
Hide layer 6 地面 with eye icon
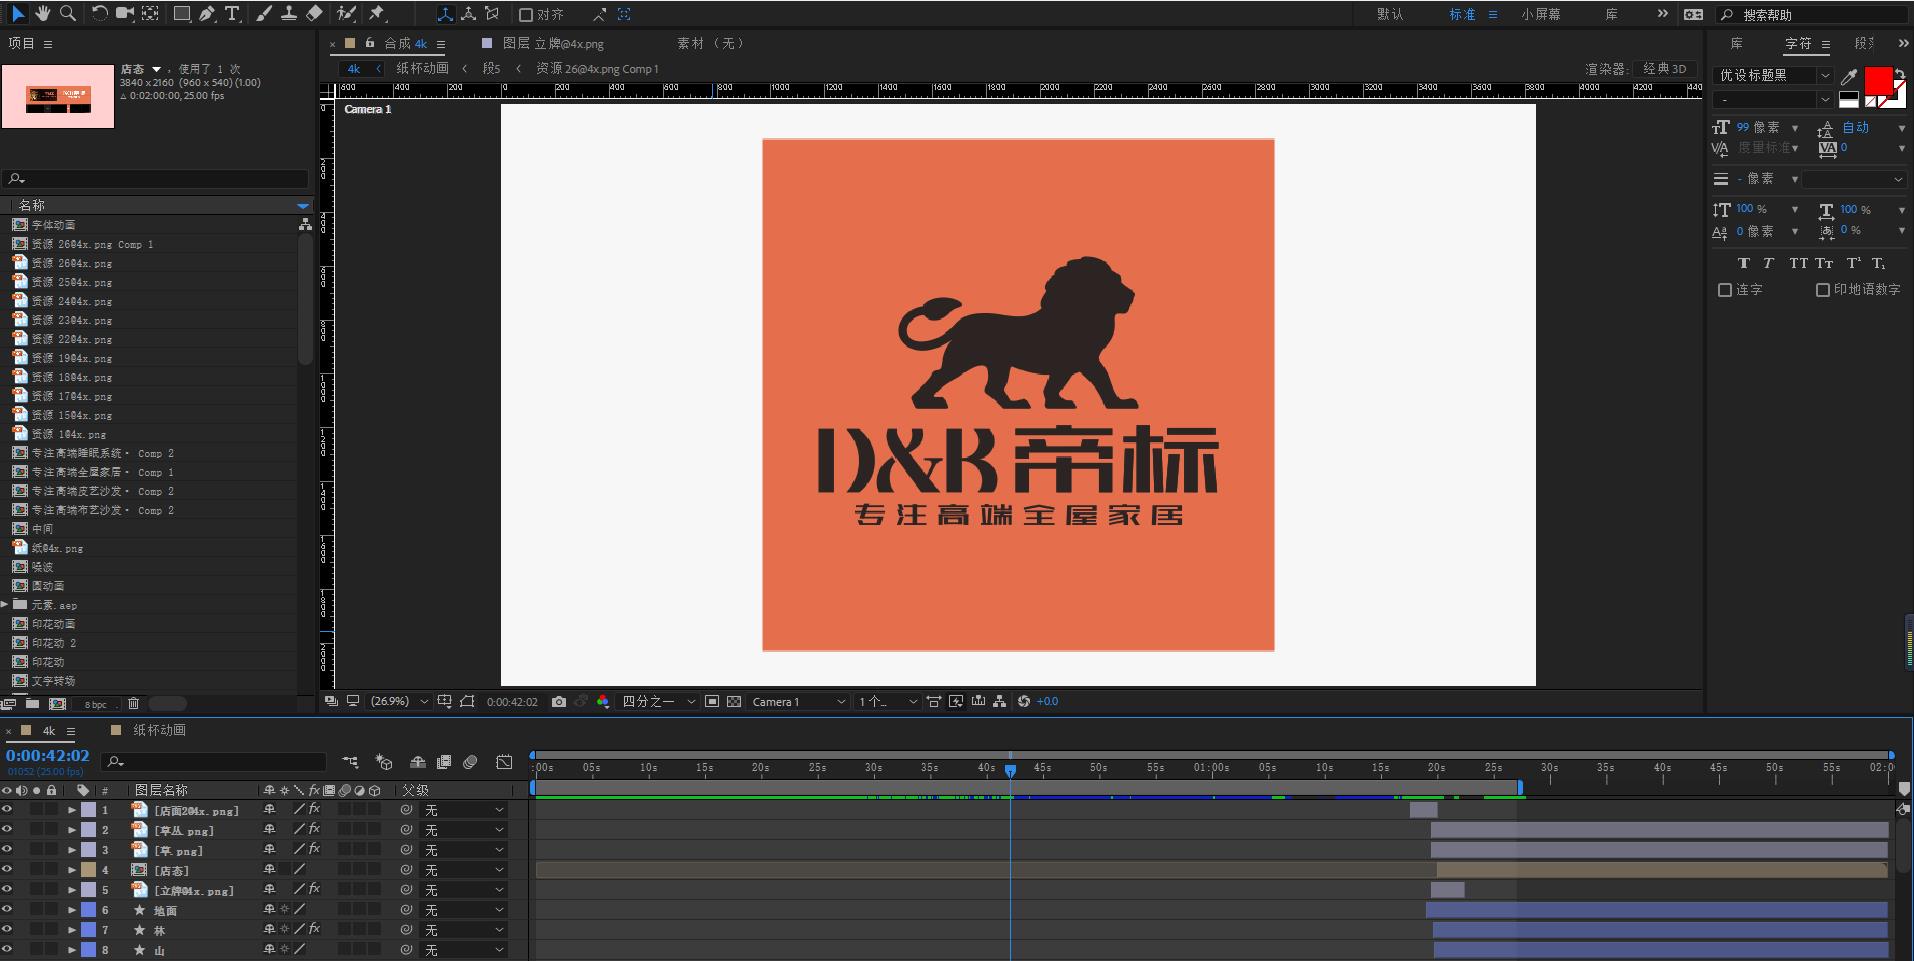coord(7,910)
